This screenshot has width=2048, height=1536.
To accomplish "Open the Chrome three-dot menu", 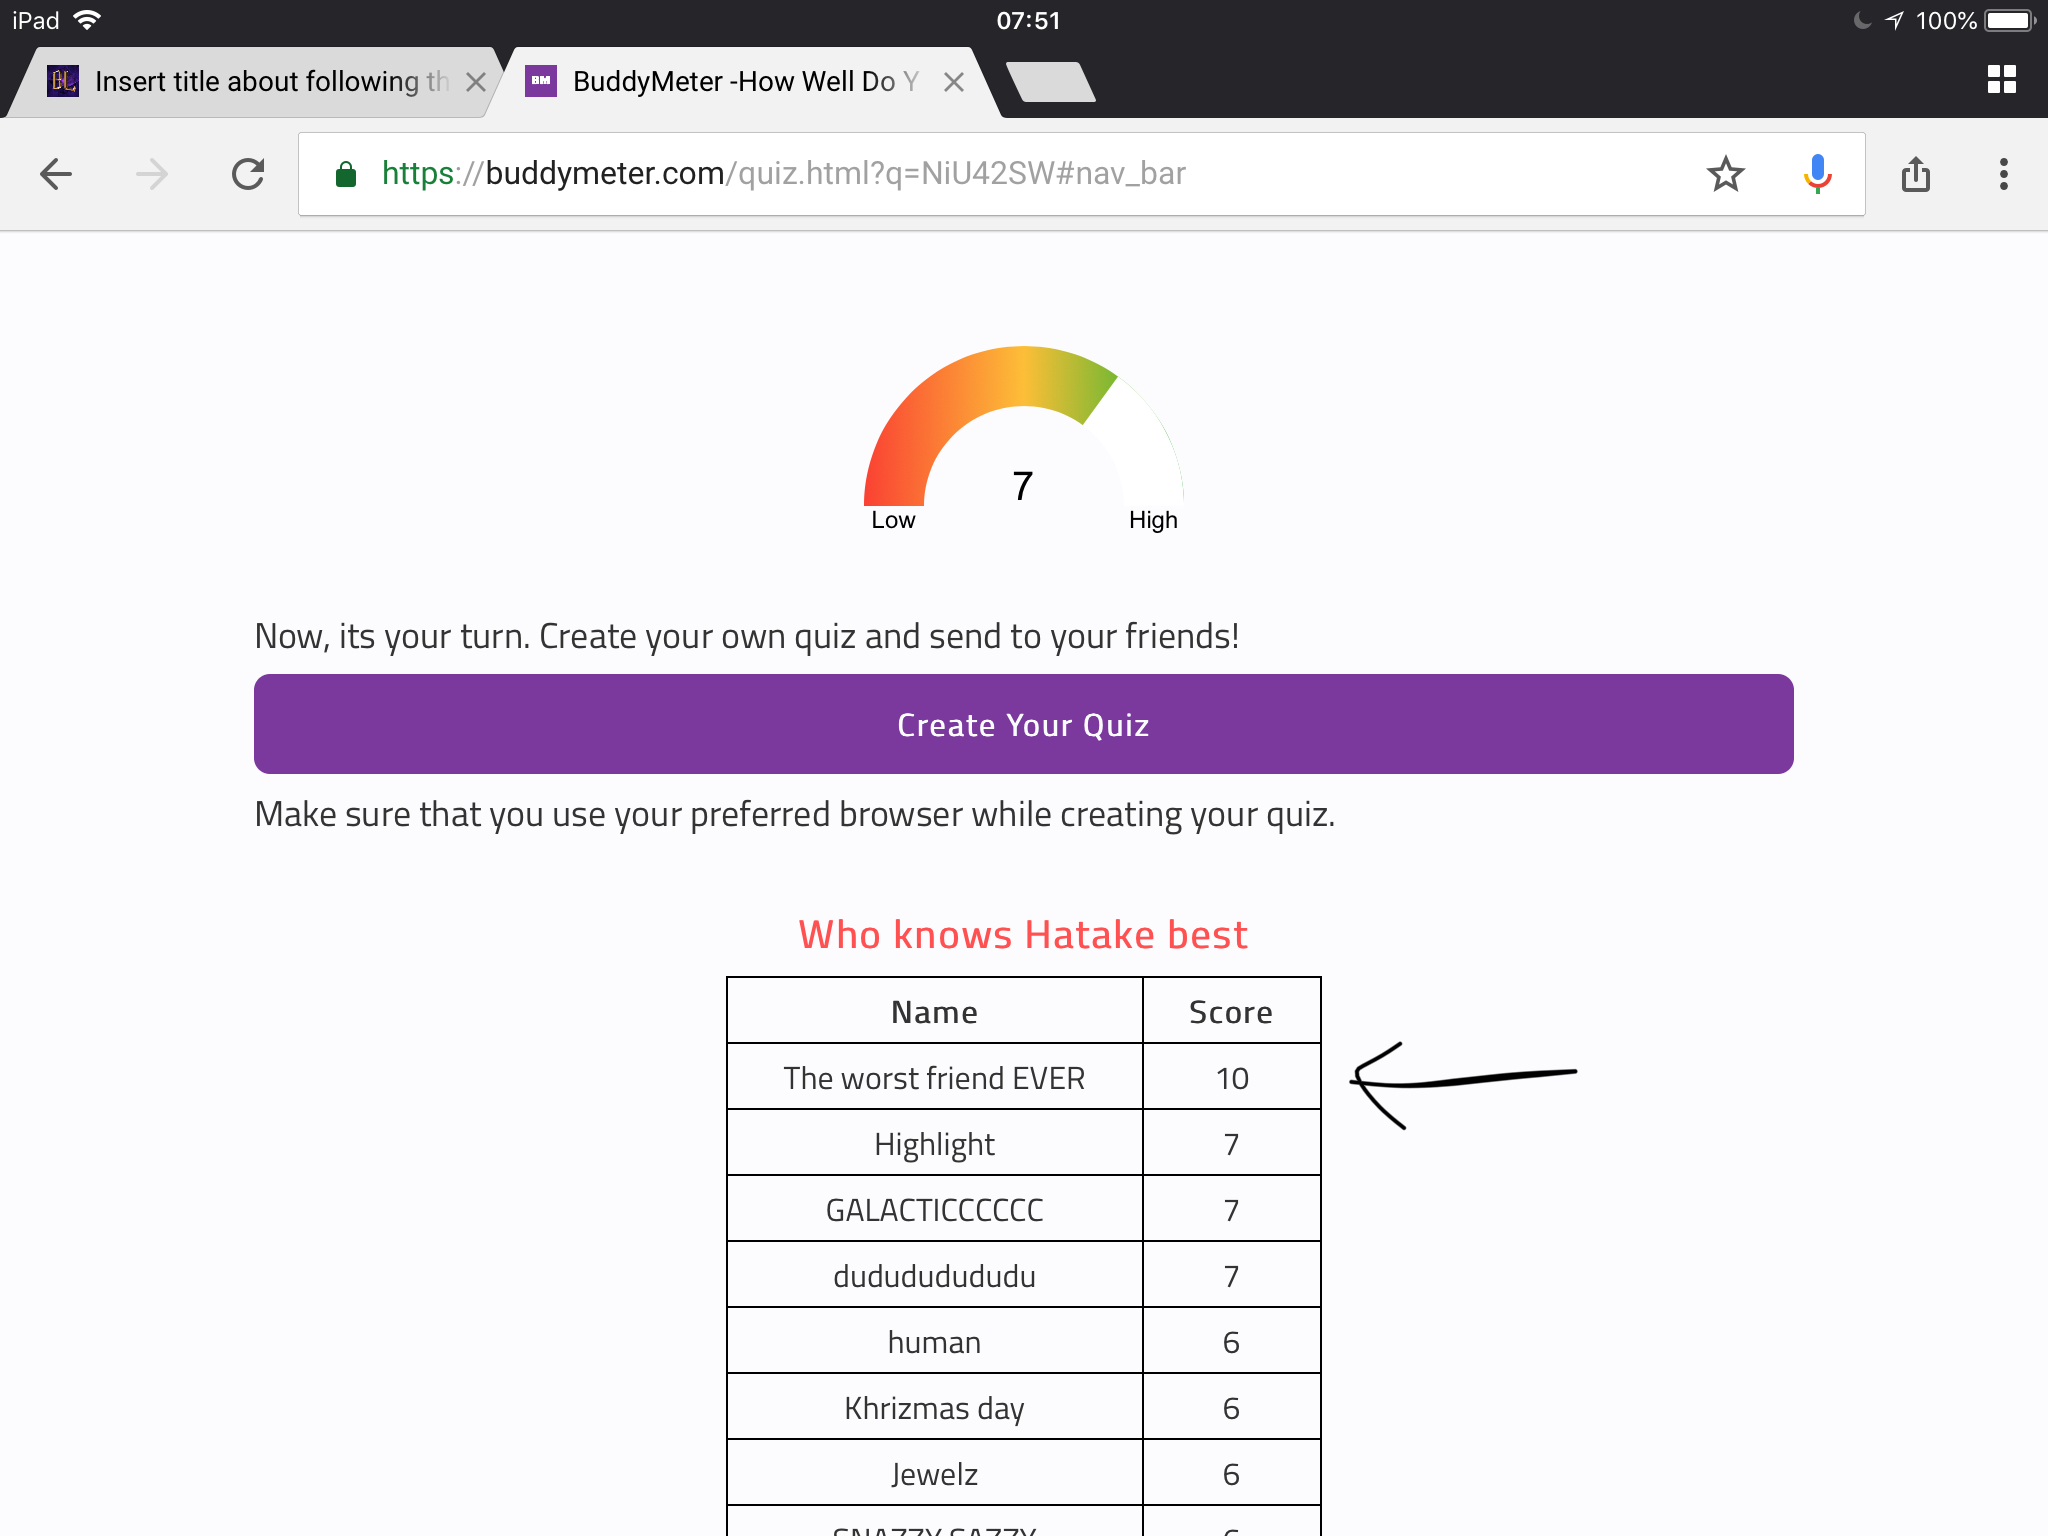I will point(2003,174).
